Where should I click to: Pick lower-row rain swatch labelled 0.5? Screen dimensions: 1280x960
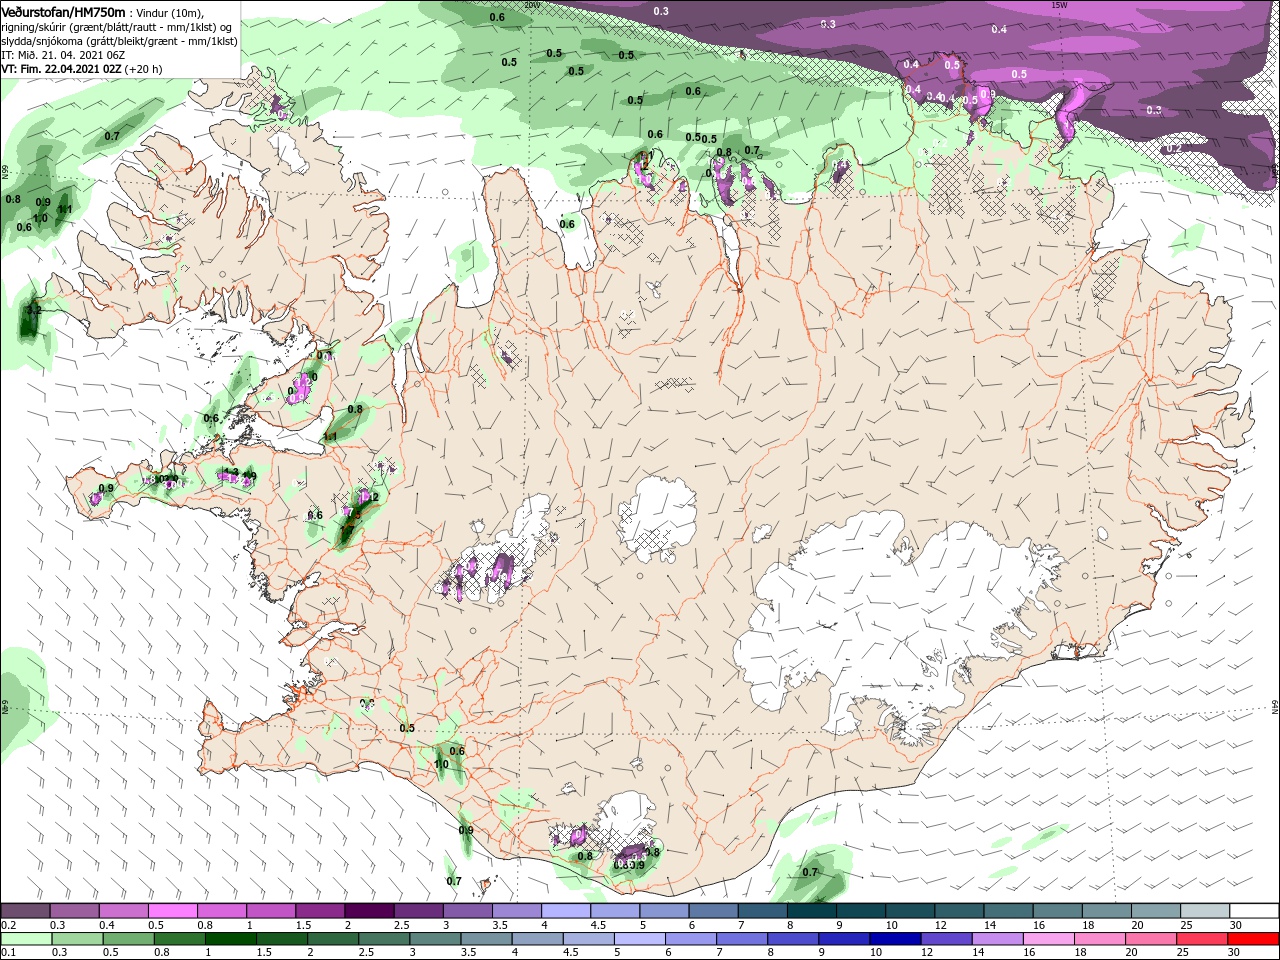point(128,940)
